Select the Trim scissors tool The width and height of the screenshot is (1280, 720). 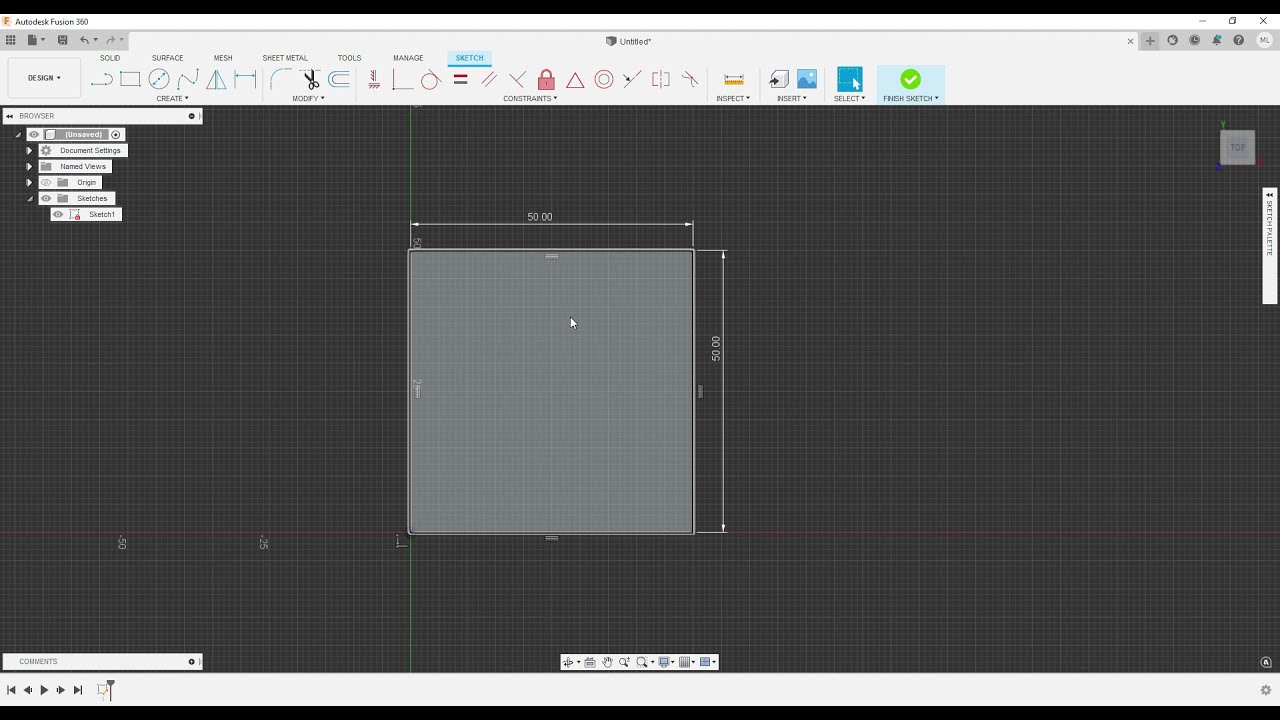pyautogui.click(x=310, y=80)
